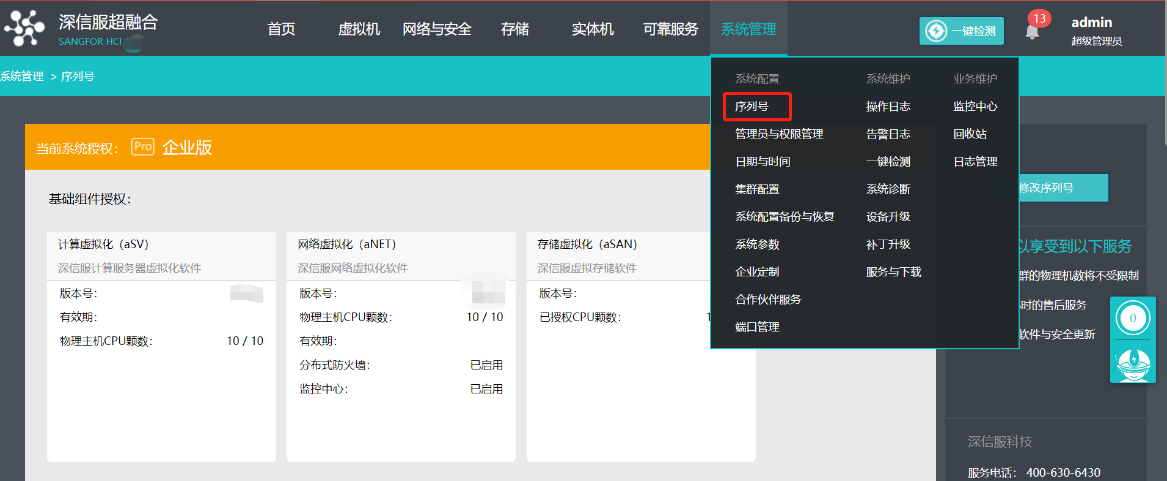This screenshot has width=1167, height=481.
Task: Click the Pro badge next to 企业版
Action: [143, 147]
